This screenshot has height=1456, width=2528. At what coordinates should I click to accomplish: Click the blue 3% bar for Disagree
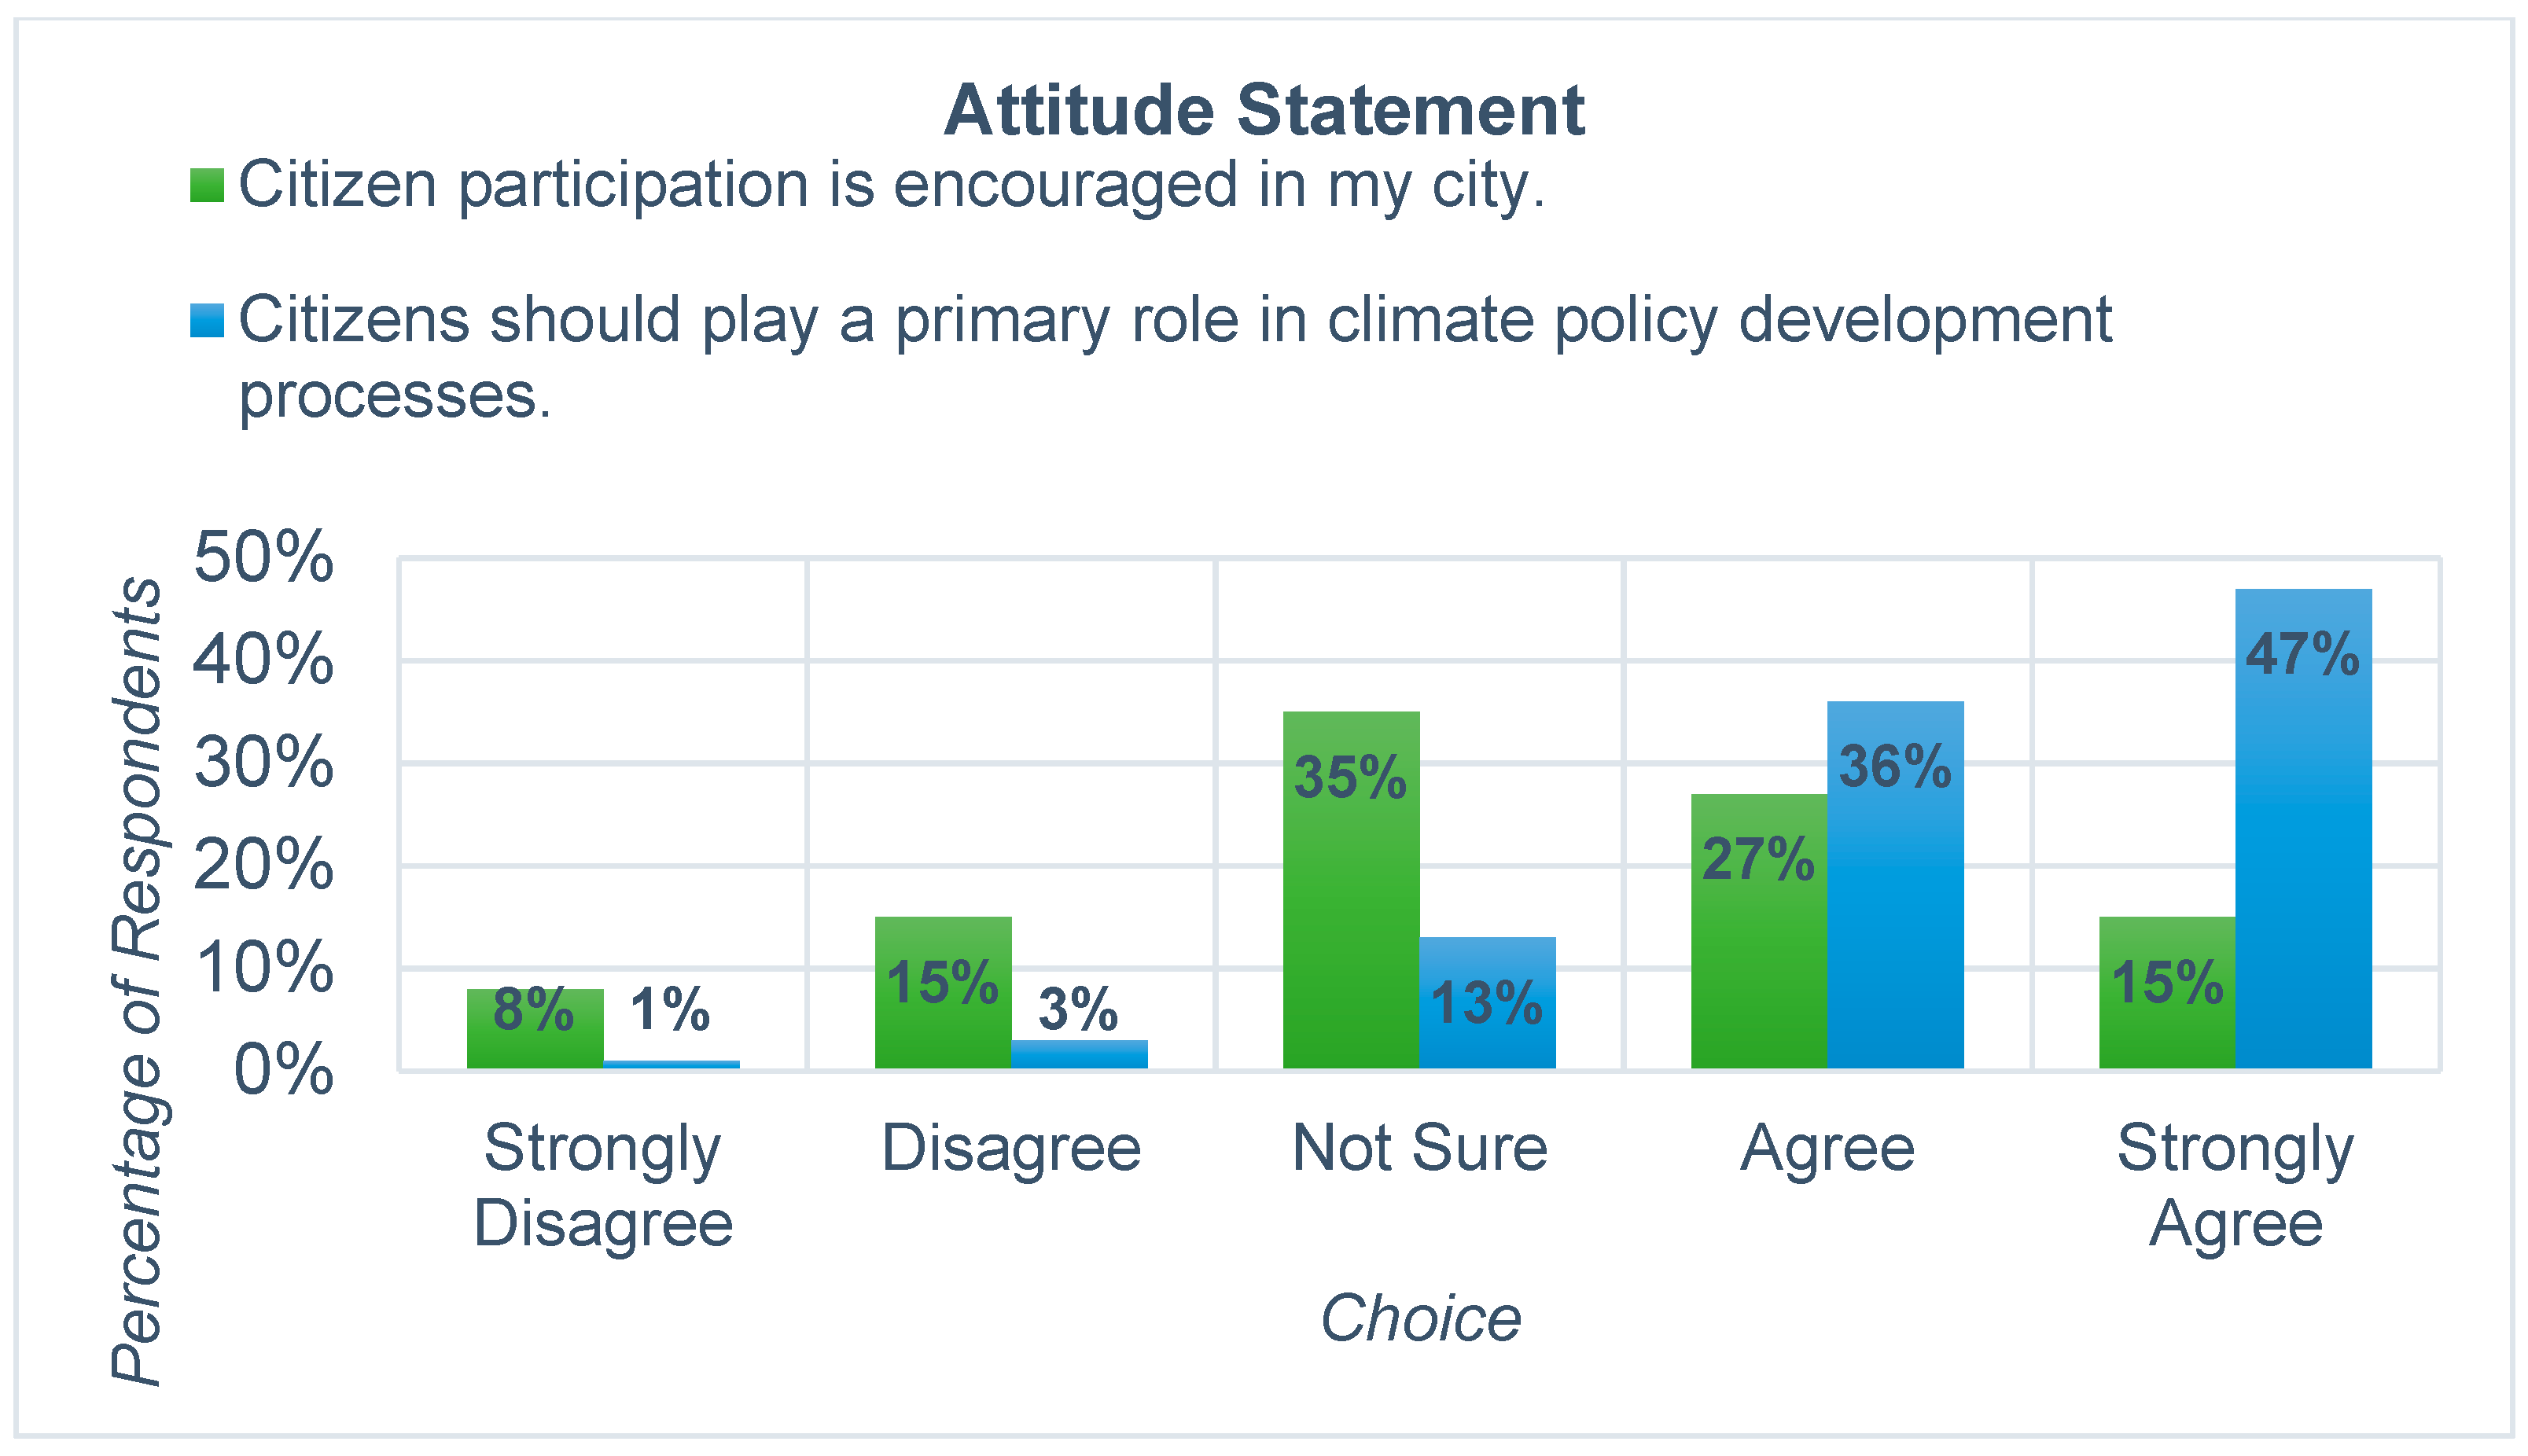pyautogui.click(x=1079, y=1055)
